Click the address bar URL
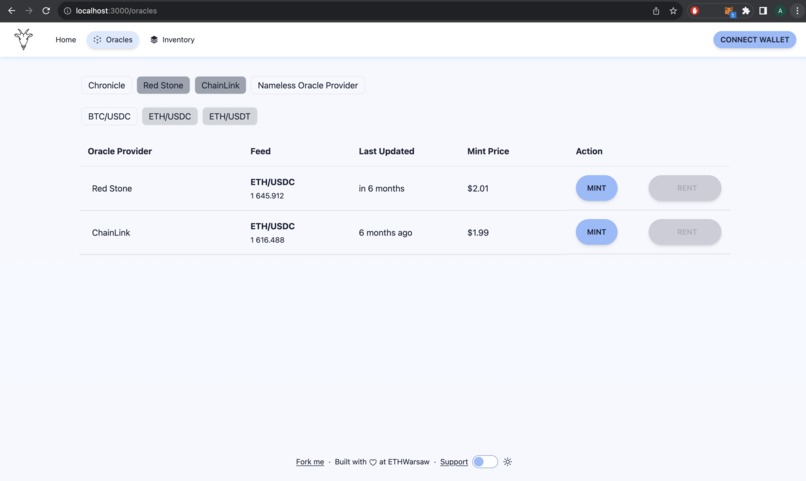806x481 pixels. (x=116, y=11)
